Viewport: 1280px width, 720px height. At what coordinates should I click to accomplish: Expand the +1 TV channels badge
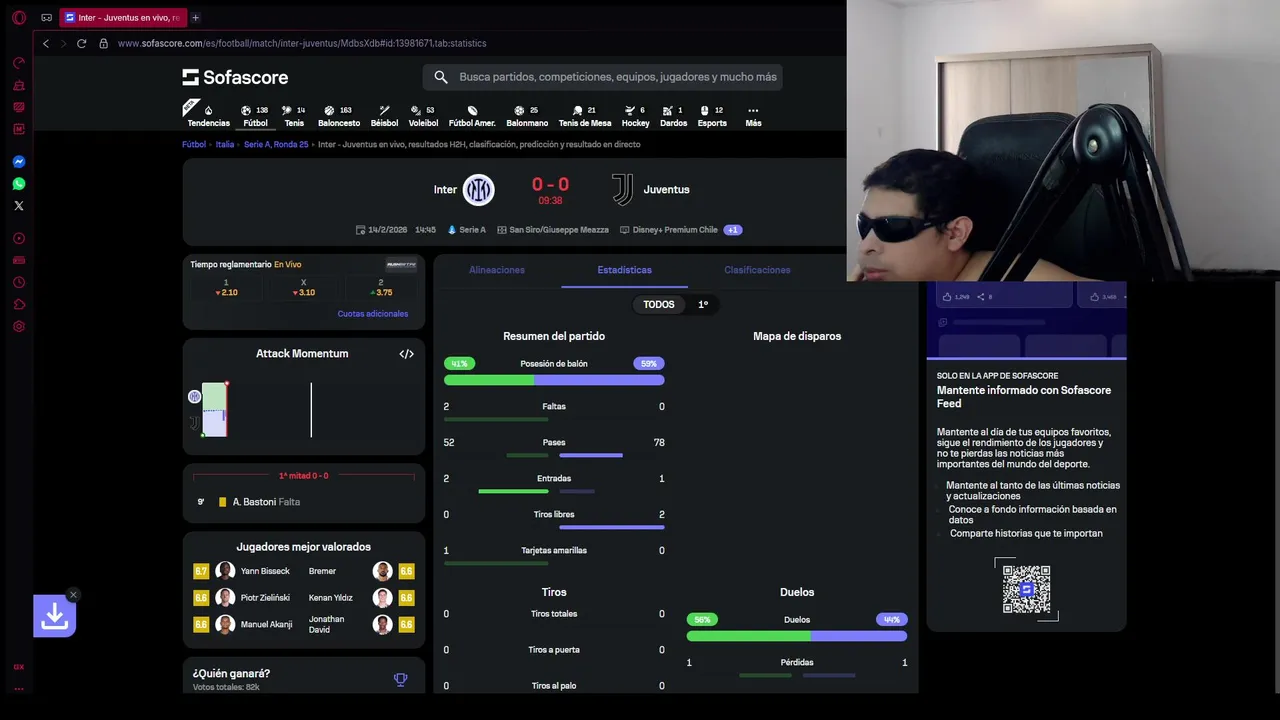tap(732, 230)
